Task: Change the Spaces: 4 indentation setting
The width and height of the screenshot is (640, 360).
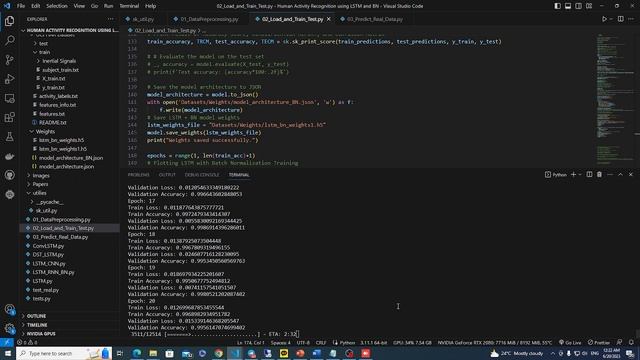Action: (x=281, y=342)
